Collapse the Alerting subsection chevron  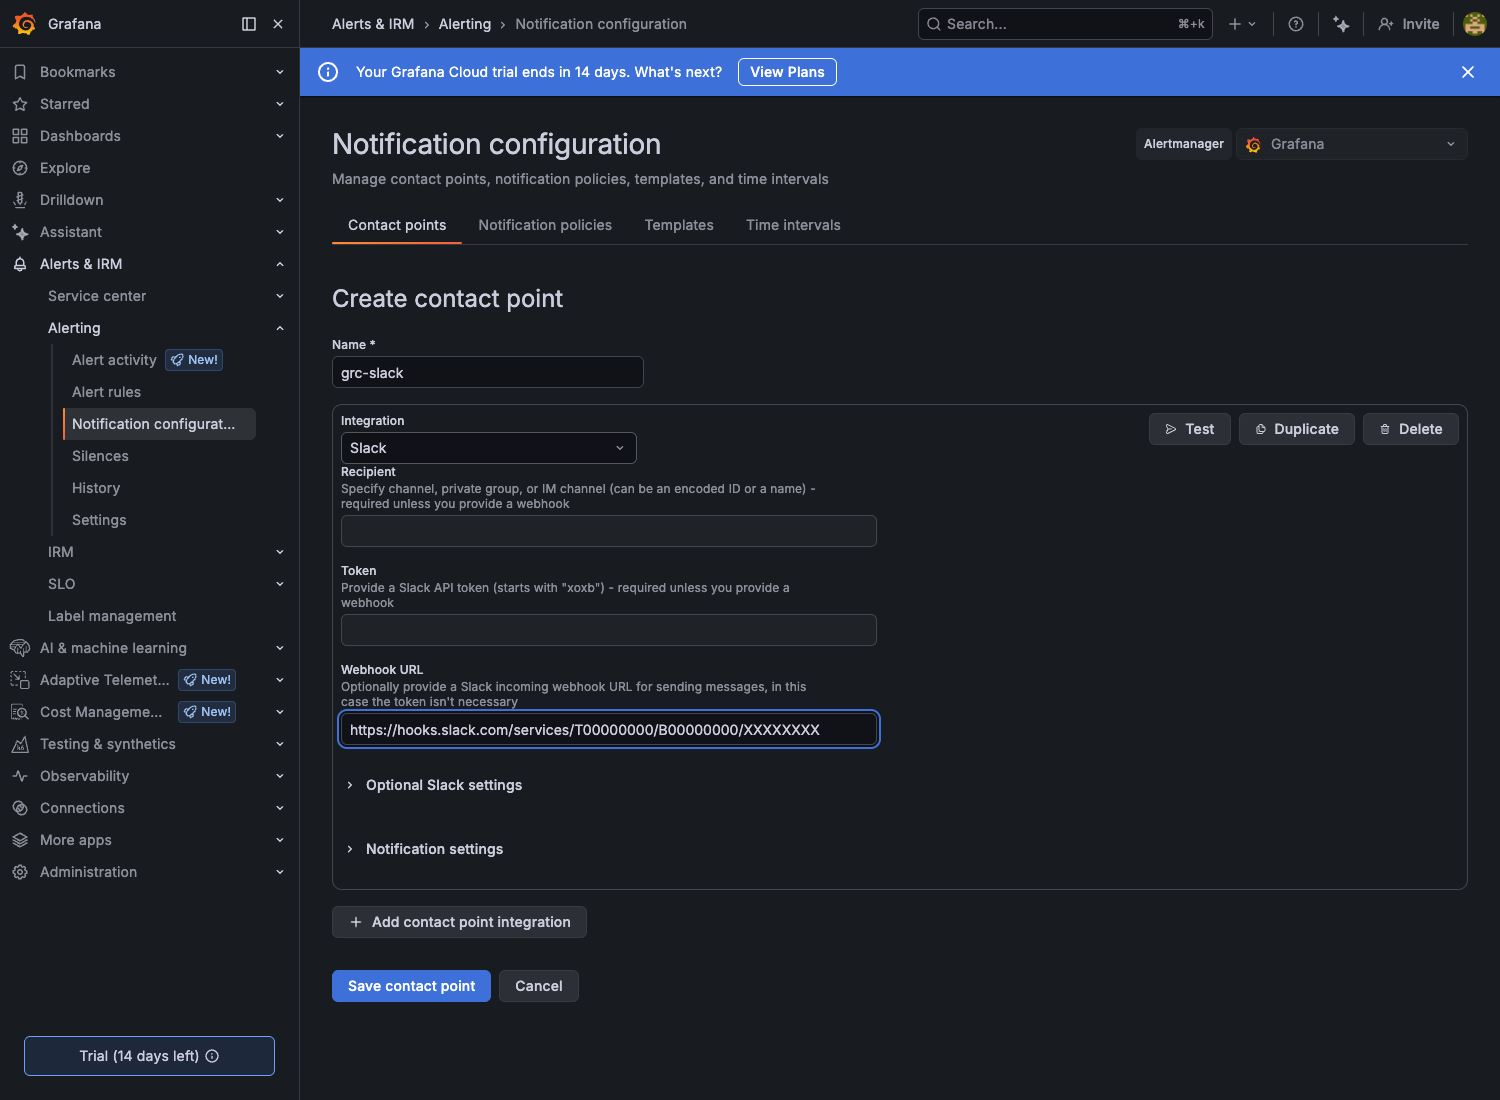280,328
